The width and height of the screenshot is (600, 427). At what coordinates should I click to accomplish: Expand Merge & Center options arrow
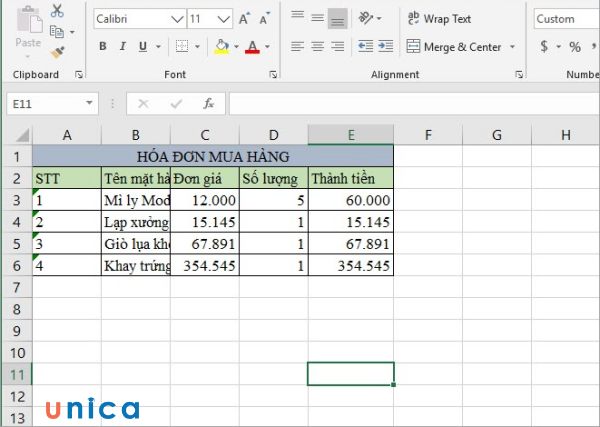[512, 47]
